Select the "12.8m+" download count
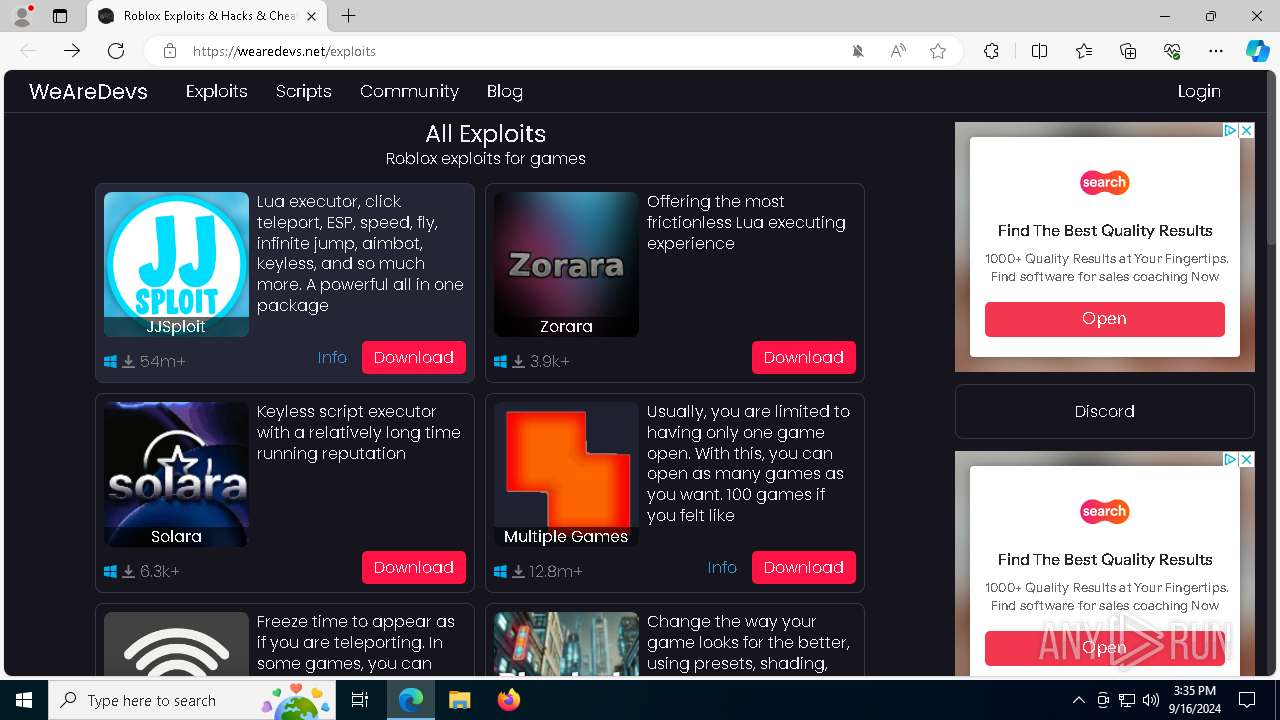The width and height of the screenshot is (1280, 720). pos(556,571)
